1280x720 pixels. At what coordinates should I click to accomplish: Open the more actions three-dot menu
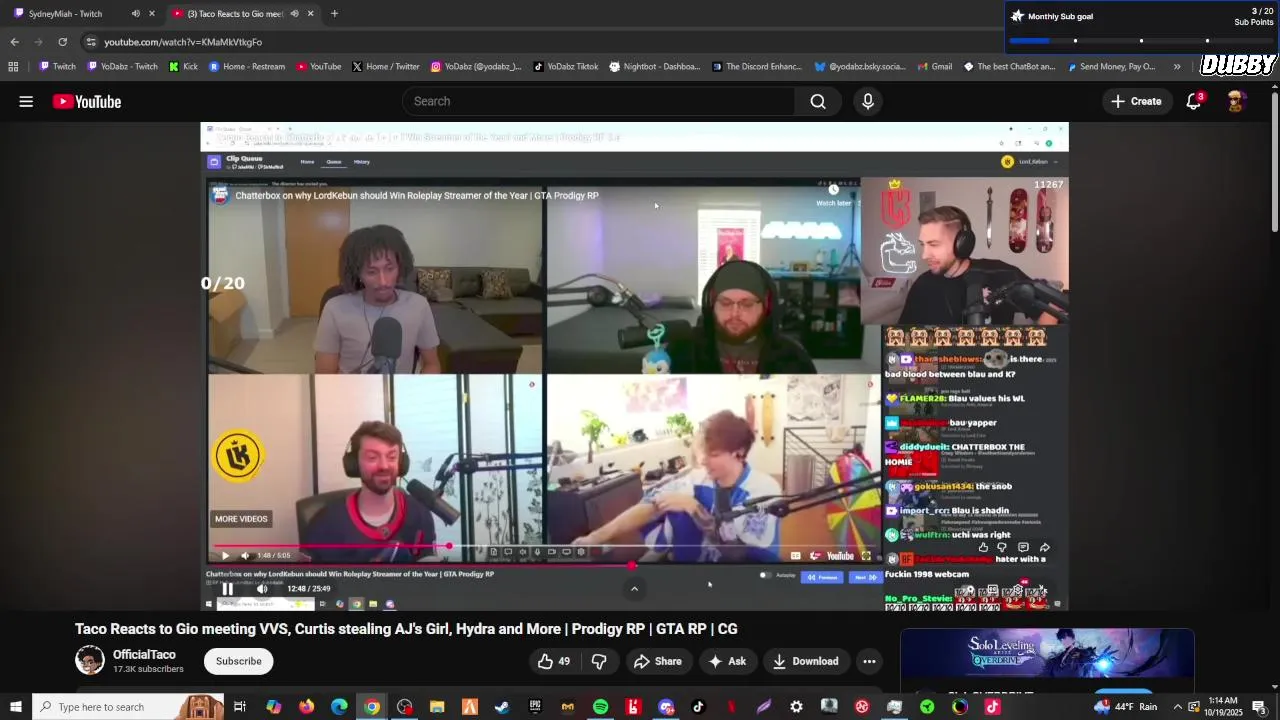[x=869, y=661]
